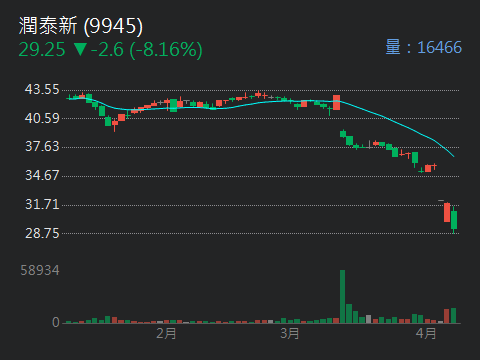
Task: Click the last red candlestick near 31.71
Action: click(x=447, y=212)
